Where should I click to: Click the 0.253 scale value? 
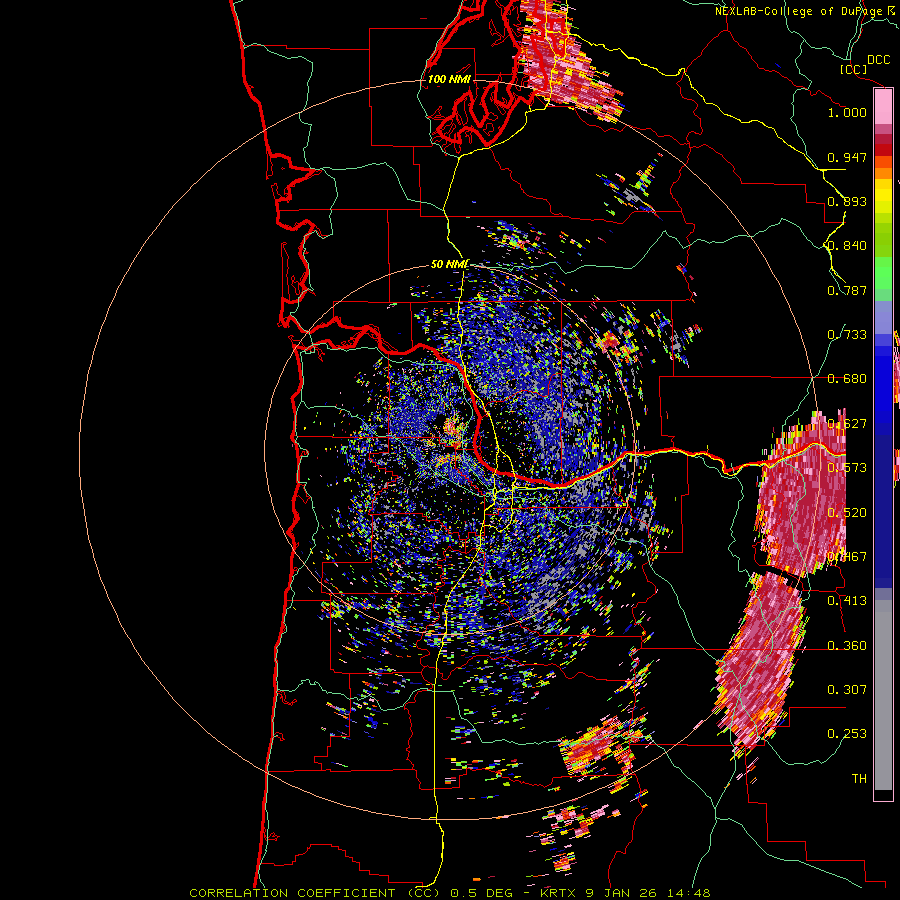pyautogui.click(x=847, y=734)
